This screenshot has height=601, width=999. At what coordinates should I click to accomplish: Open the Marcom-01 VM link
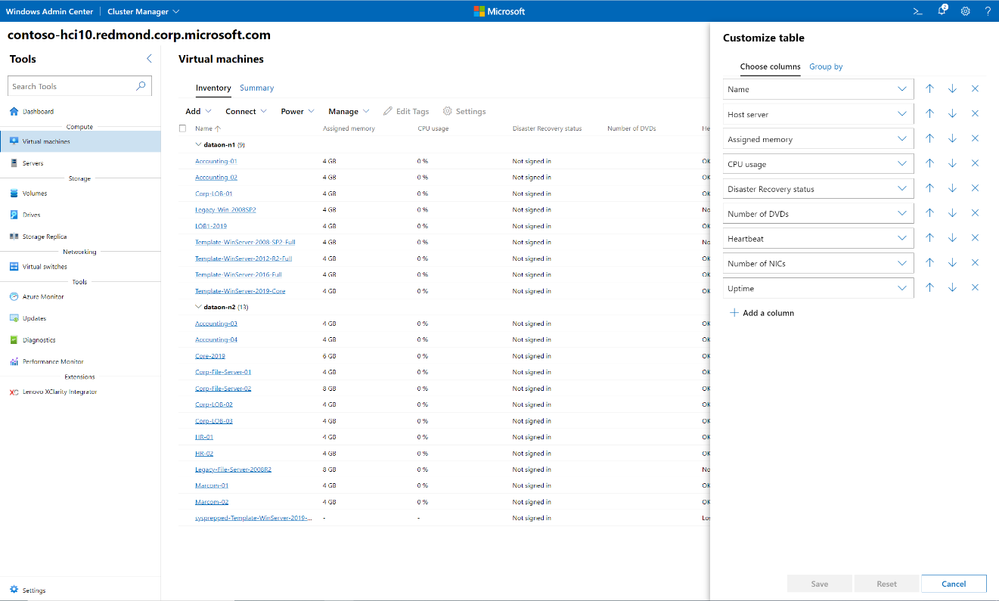click(x=212, y=486)
